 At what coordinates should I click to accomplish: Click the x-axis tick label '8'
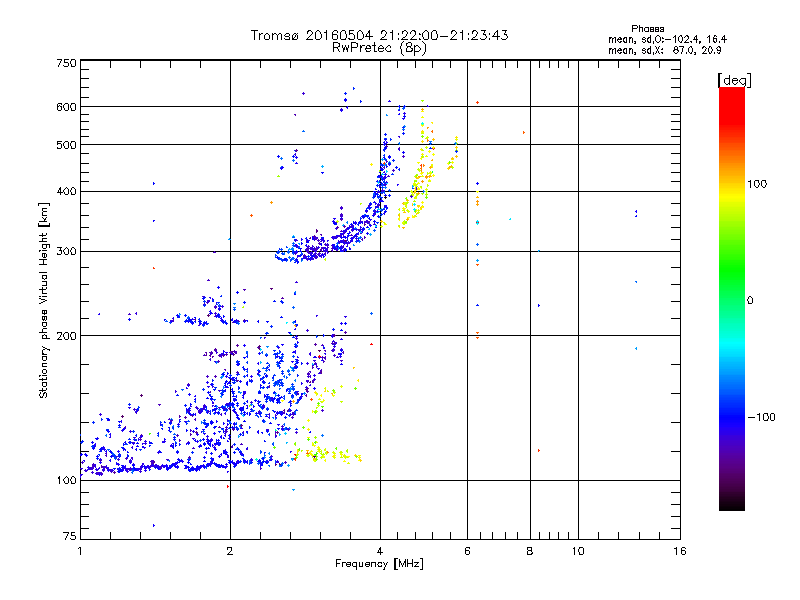[x=530, y=551]
